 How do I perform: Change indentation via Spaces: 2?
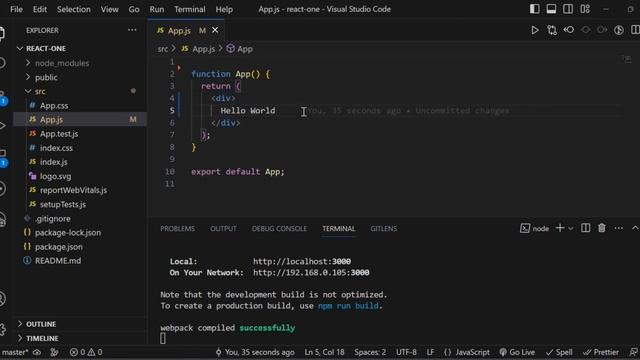point(370,352)
